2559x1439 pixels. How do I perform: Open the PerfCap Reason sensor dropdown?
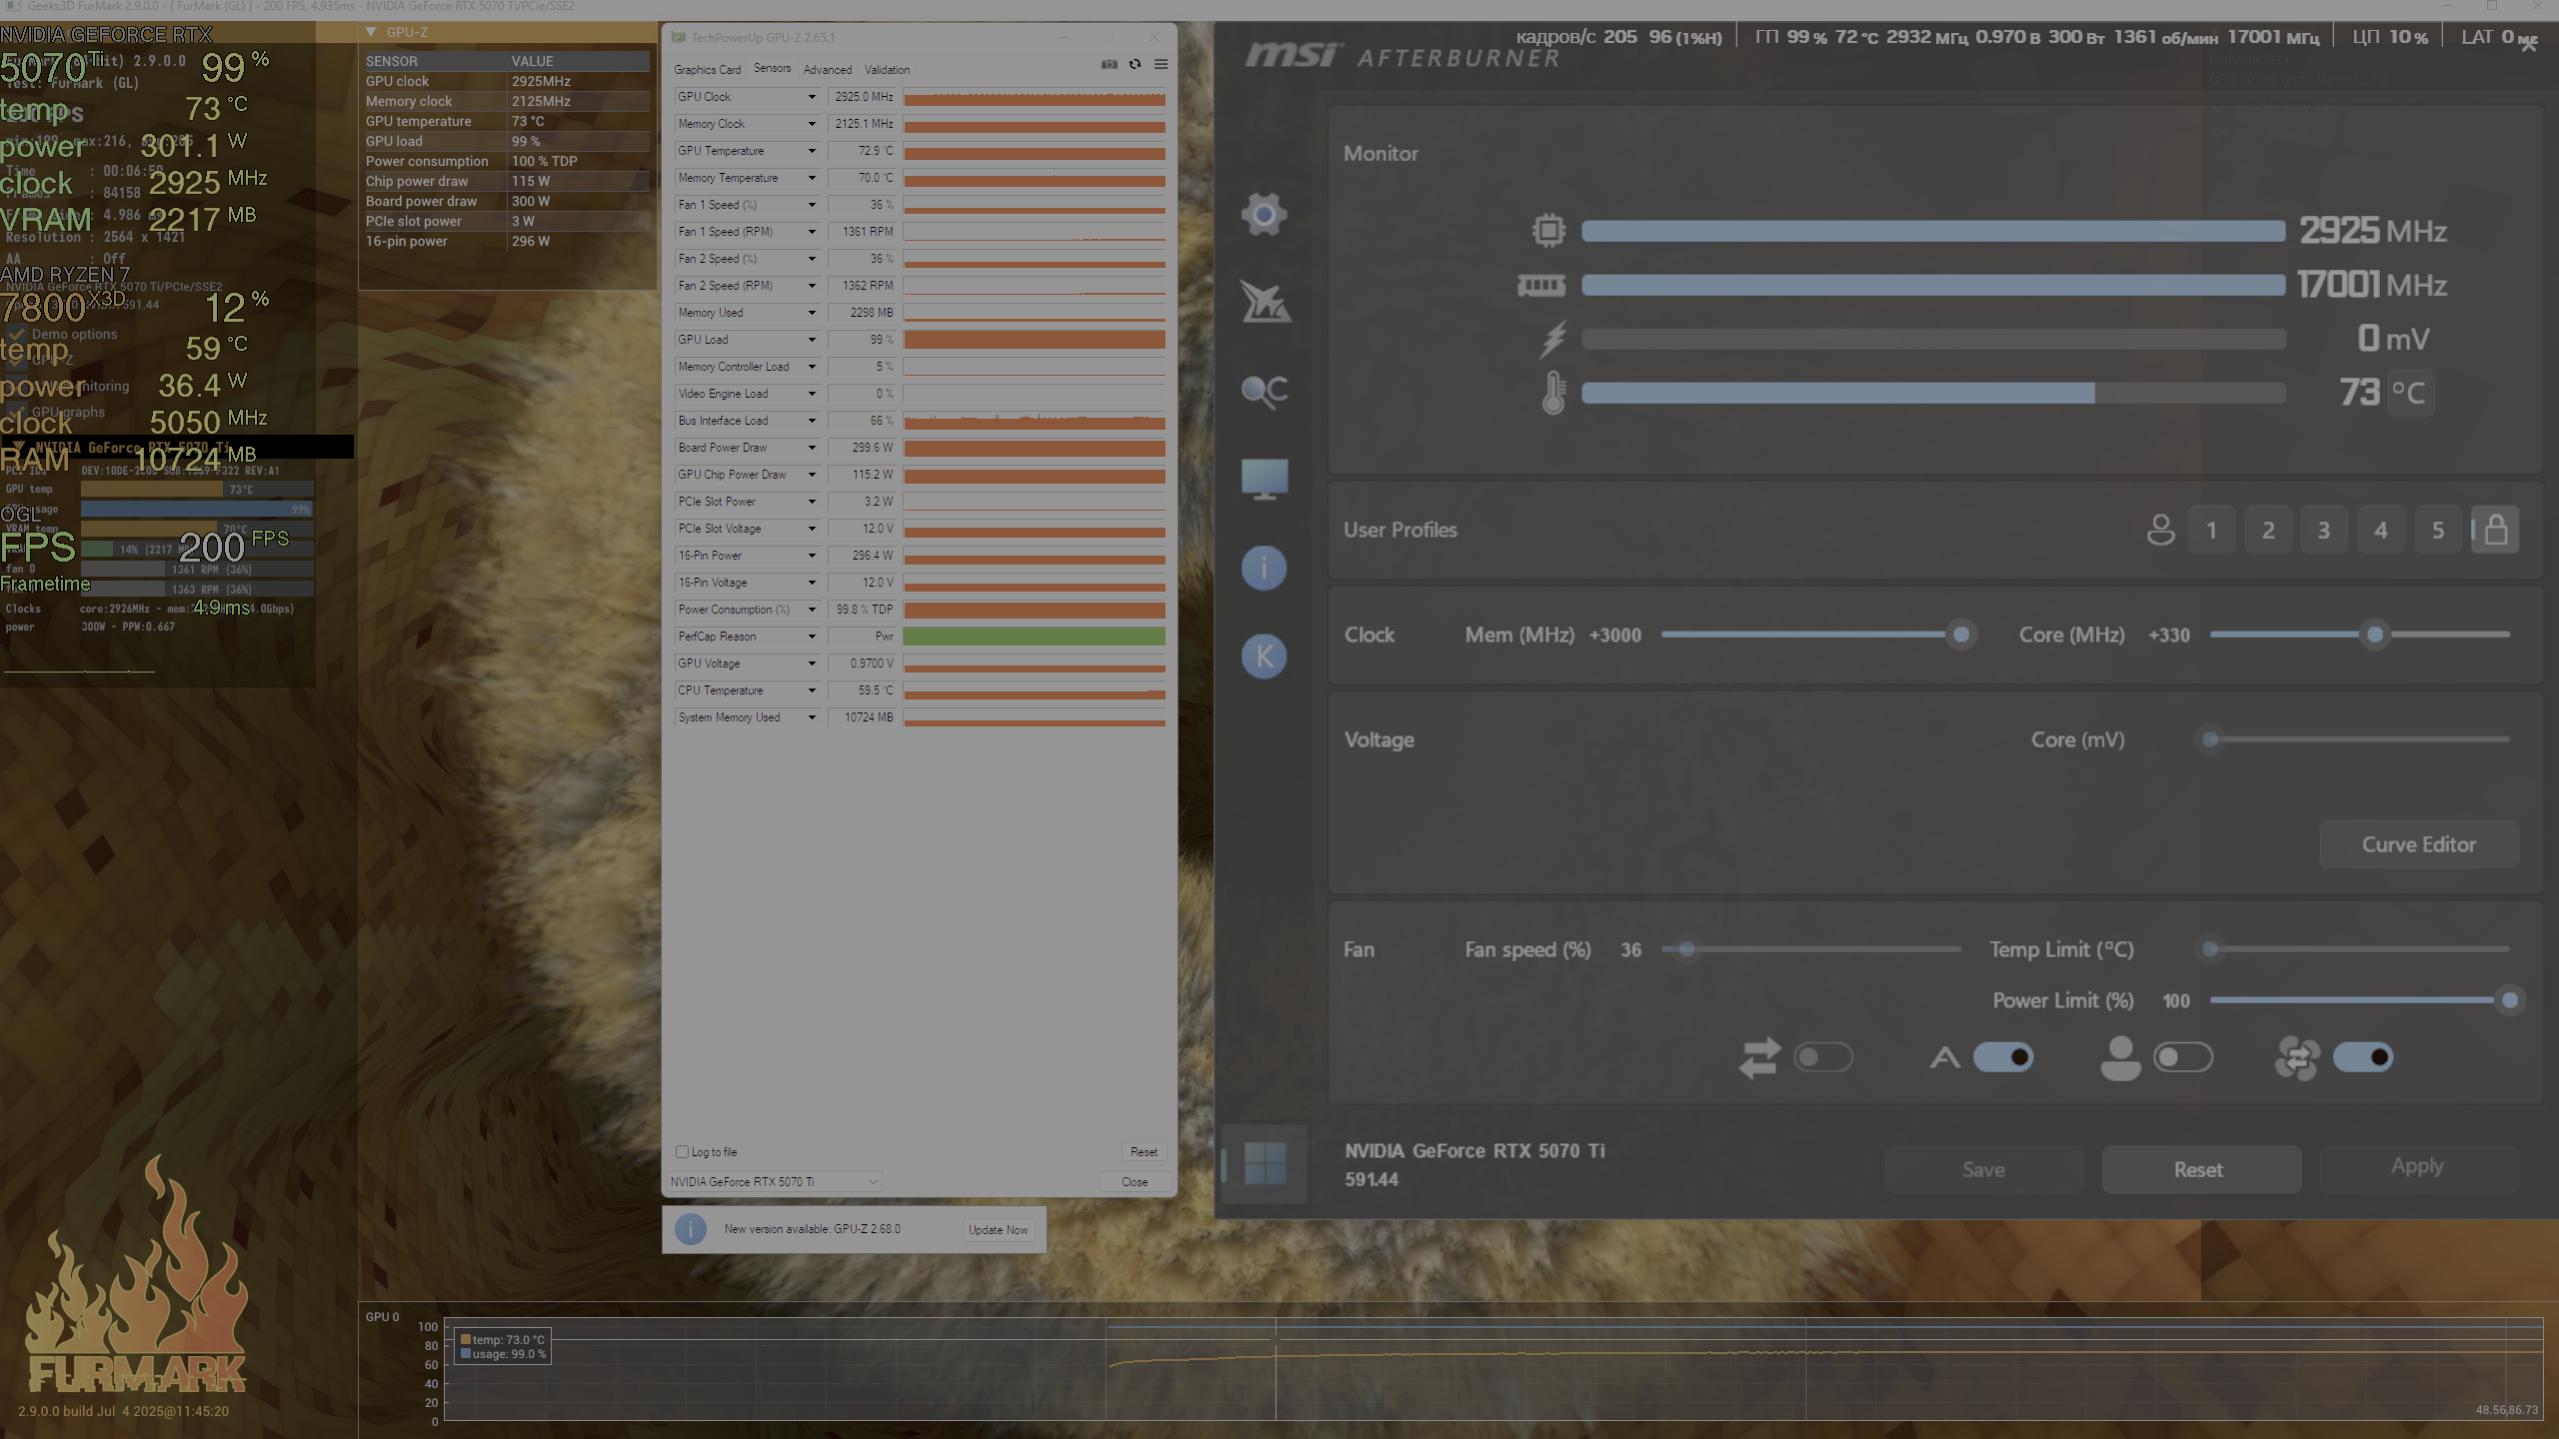(811, 636)
